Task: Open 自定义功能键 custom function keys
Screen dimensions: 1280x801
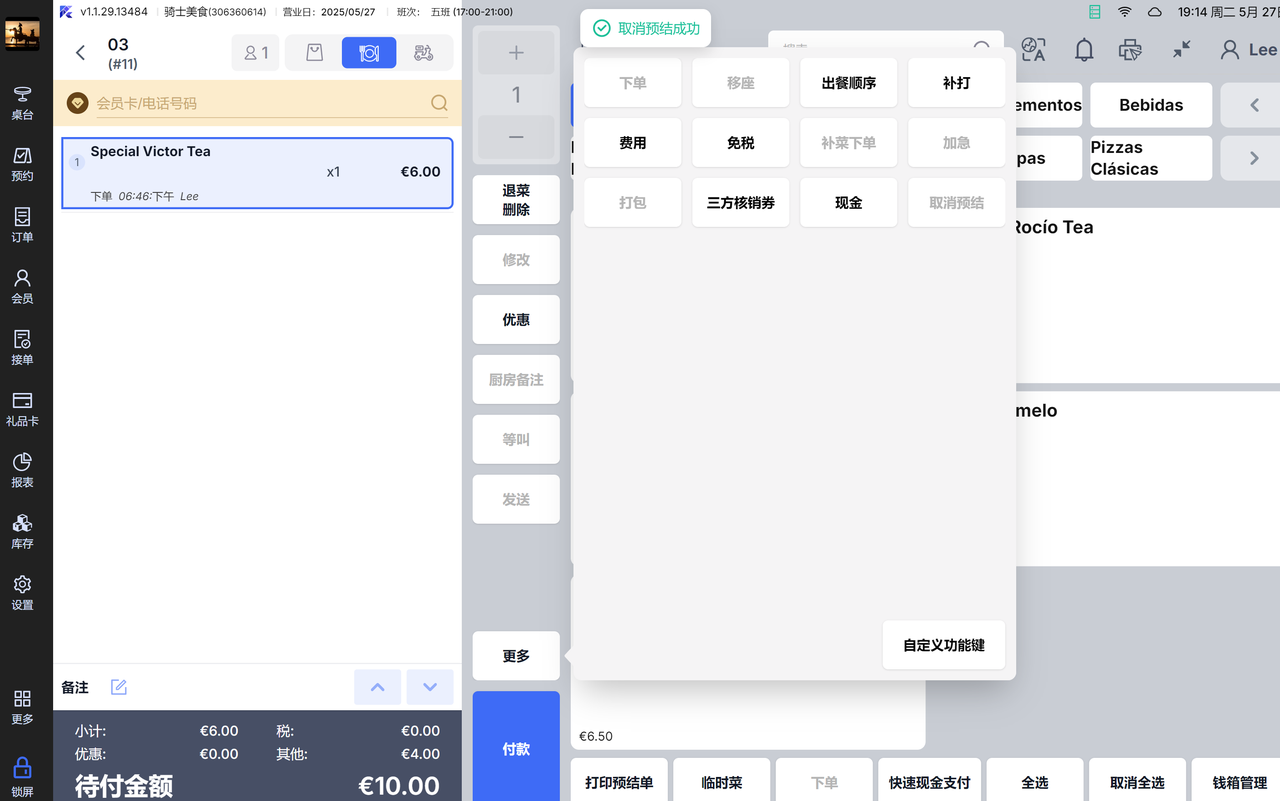Action: 944,645
